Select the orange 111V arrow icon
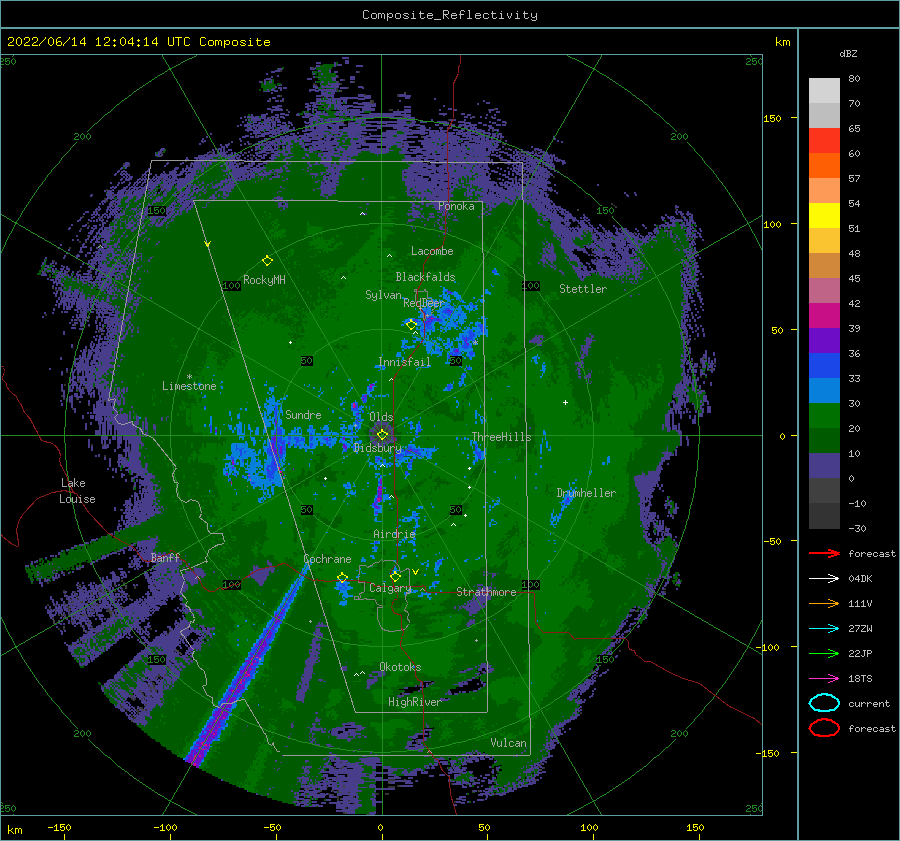This screenshot has height=841, width=900. 824,603
